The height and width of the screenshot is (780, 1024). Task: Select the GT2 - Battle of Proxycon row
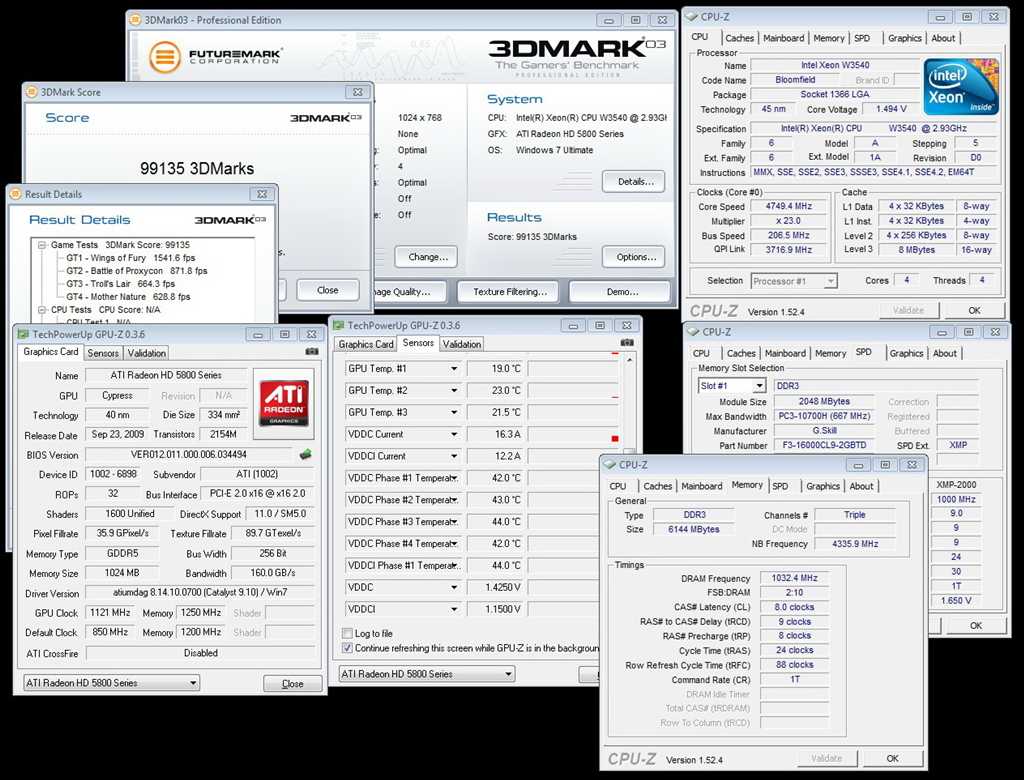136,270
